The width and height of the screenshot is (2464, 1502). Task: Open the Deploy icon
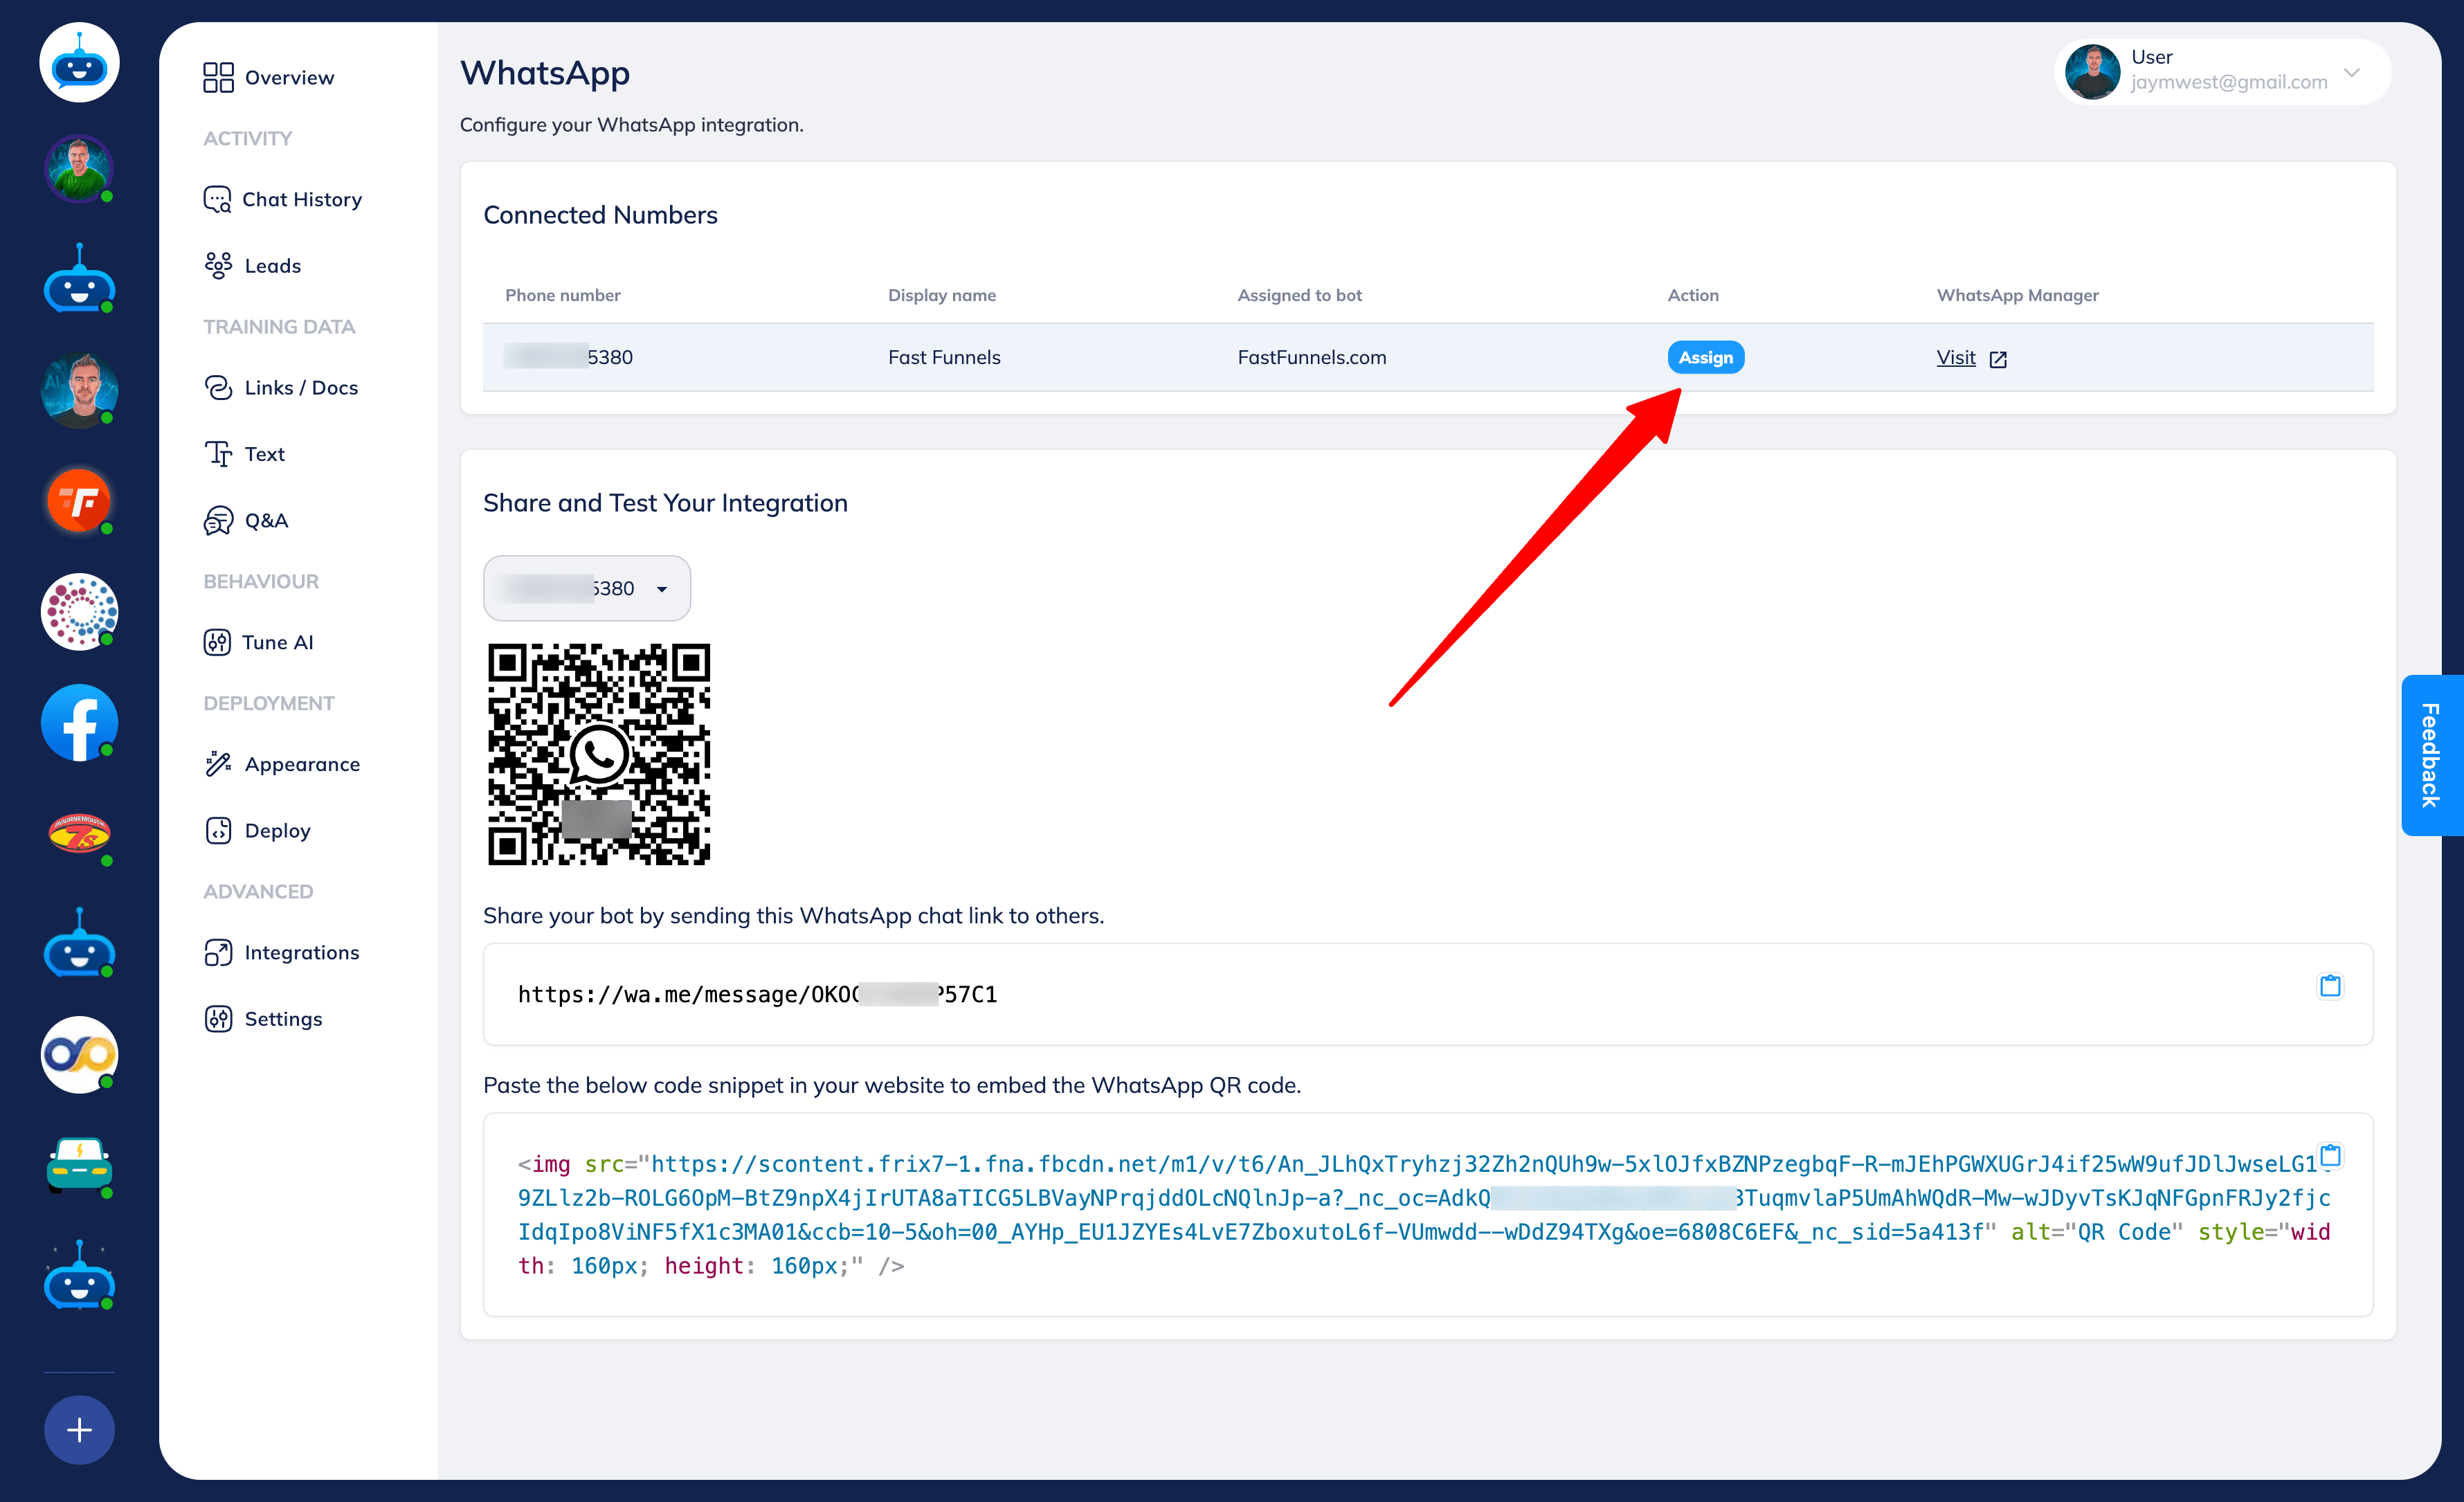tap(218, 830)
